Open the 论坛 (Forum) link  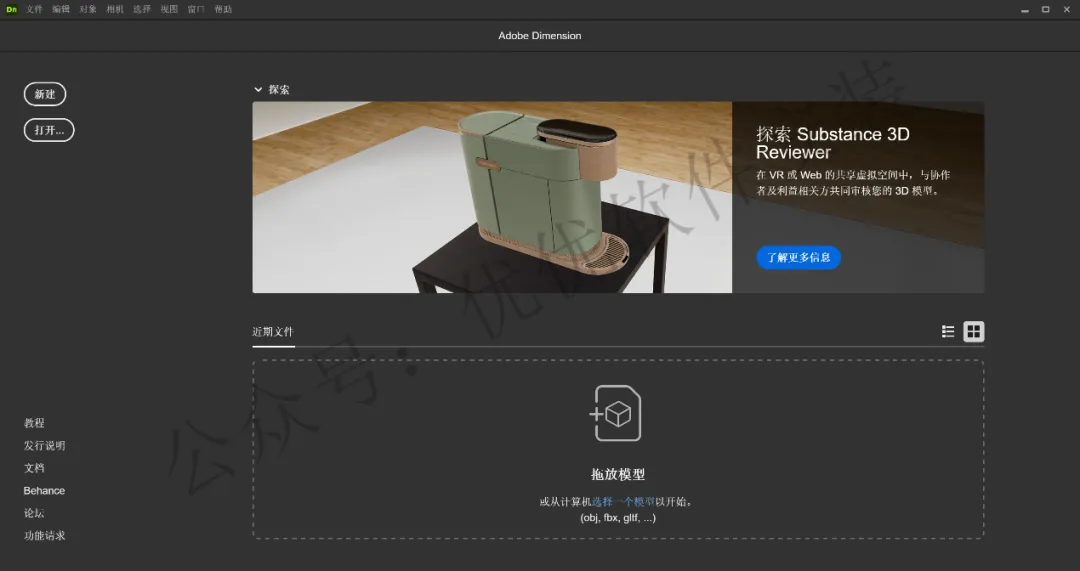tap(34, 513)
